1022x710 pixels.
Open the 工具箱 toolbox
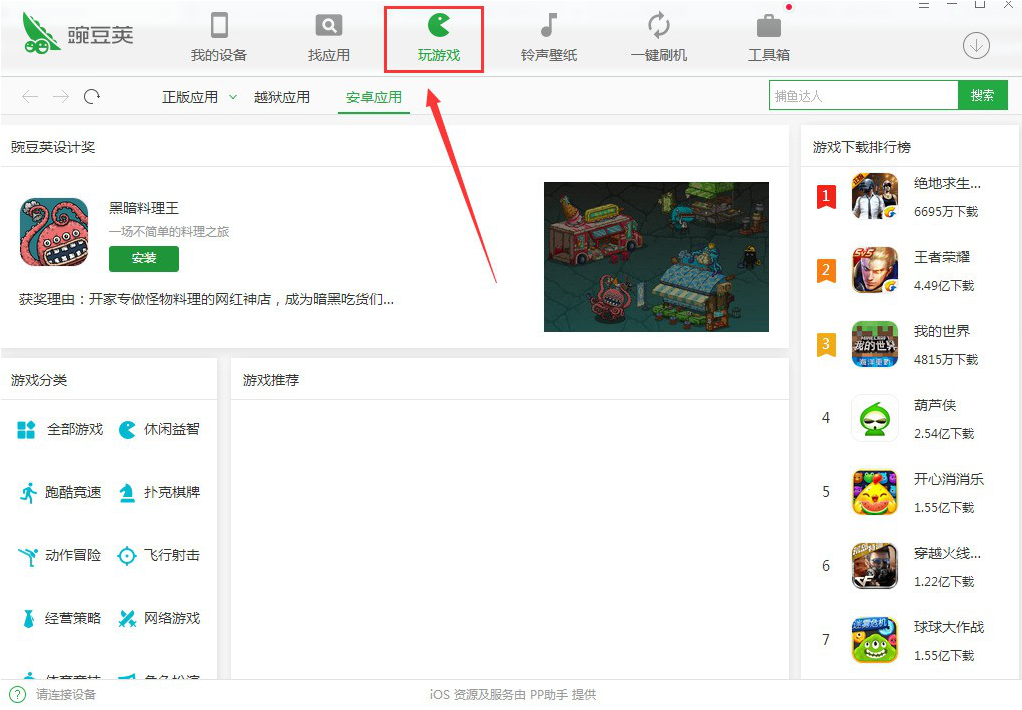[768, 37]
